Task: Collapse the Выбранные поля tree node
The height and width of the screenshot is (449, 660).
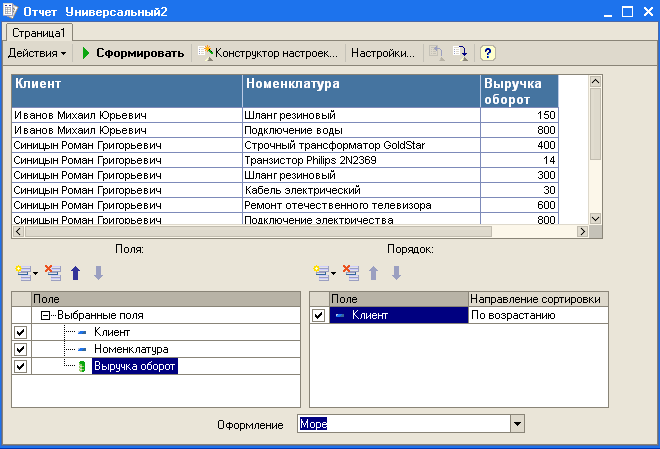Action: [46, 315]
